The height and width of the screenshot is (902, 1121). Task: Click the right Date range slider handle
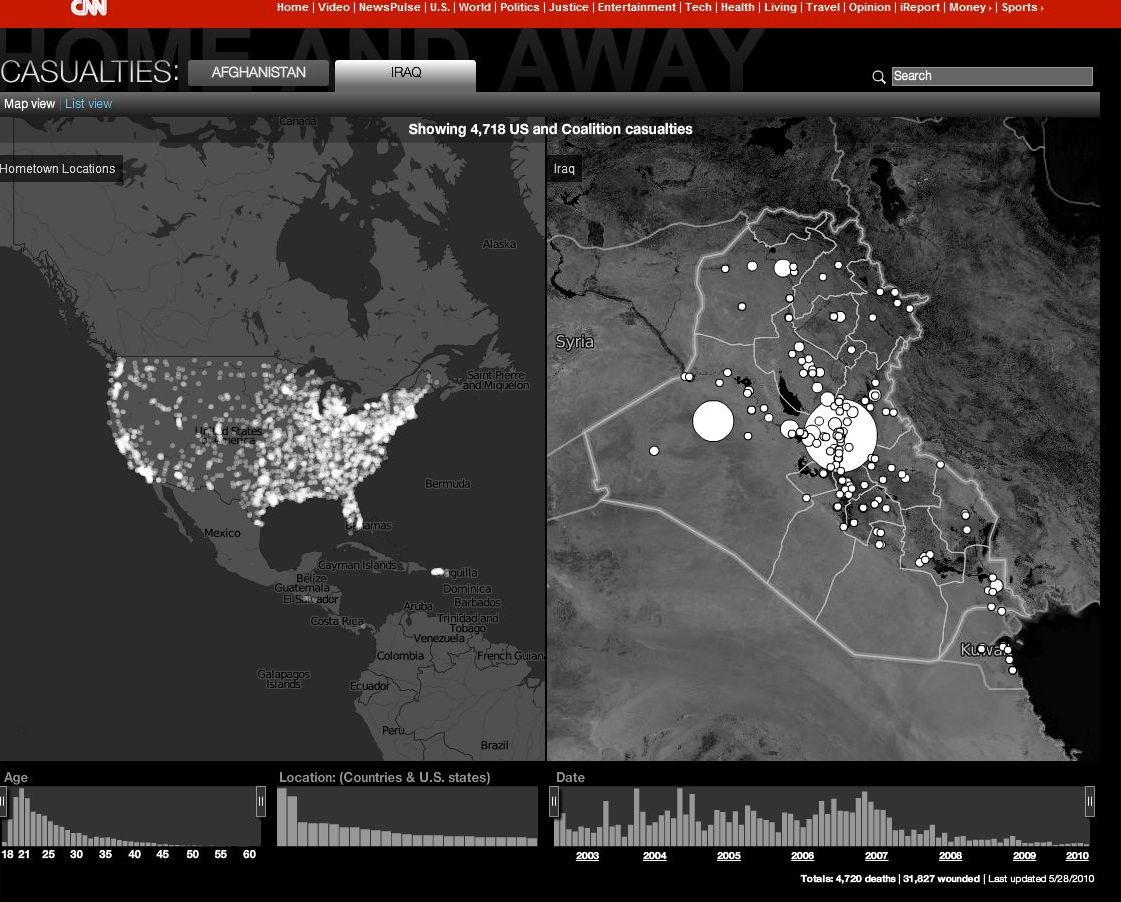pyautogui.click(x=1089, y=799)
